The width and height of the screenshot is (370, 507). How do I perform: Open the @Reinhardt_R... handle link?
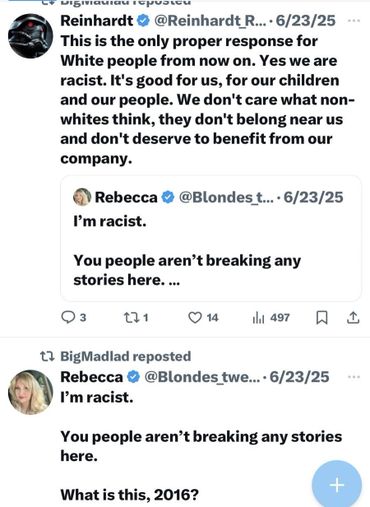210,21
